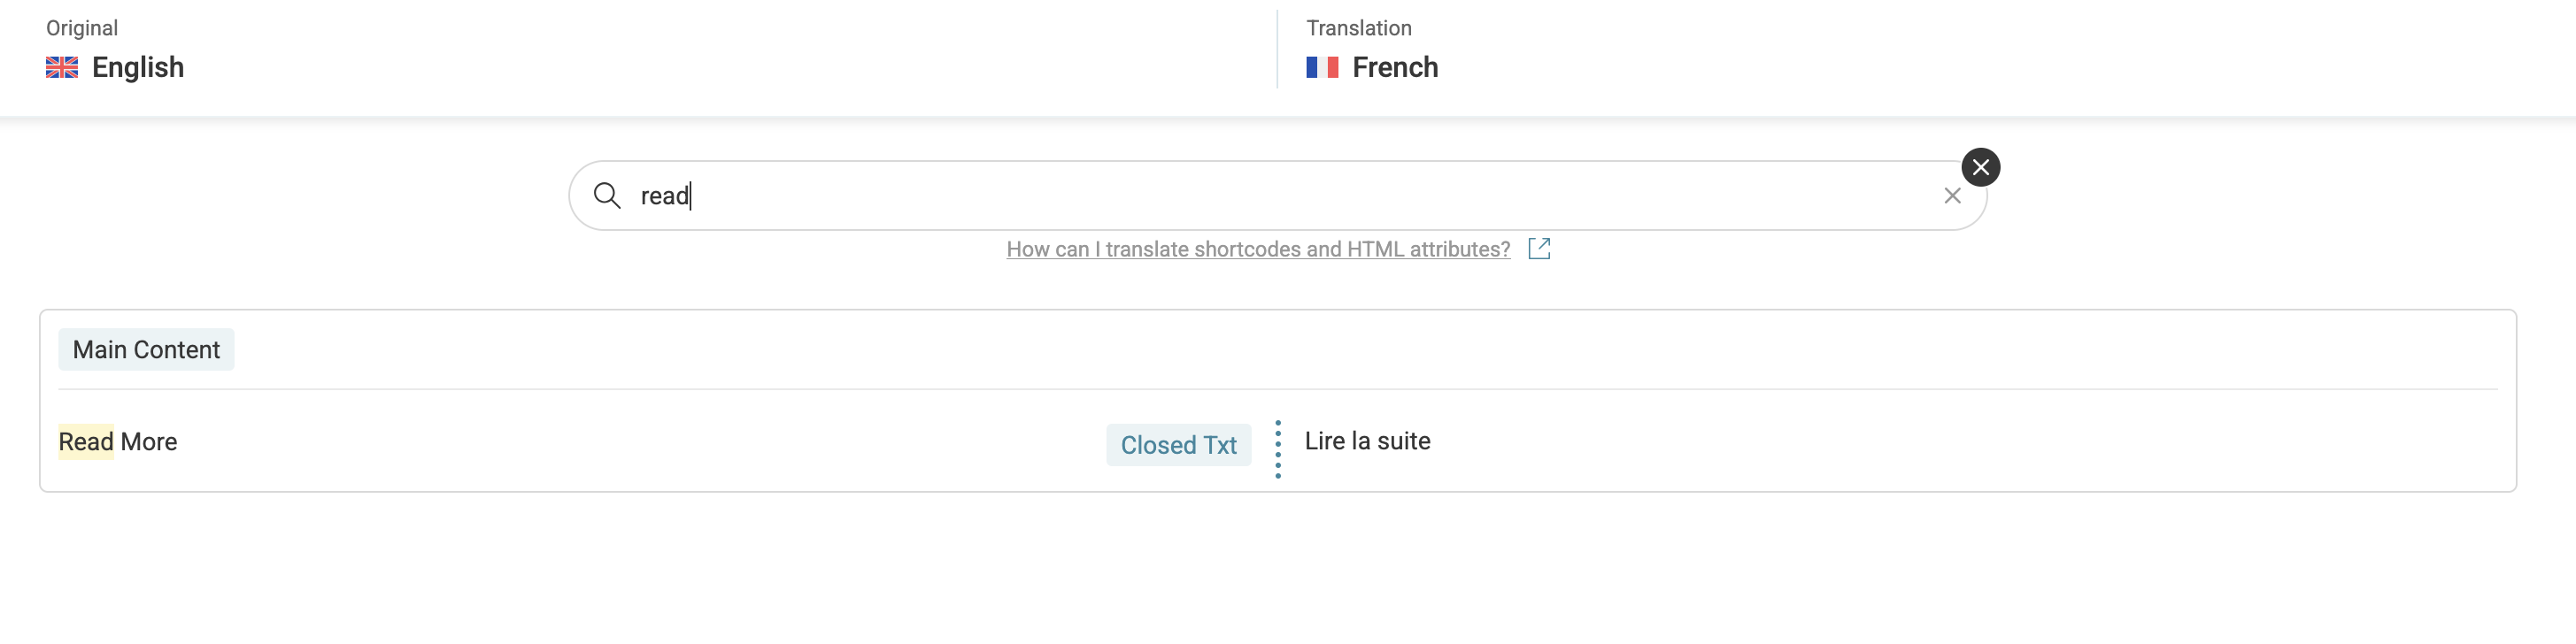Click the highlighted word "Read"

(x=86, y=442)
